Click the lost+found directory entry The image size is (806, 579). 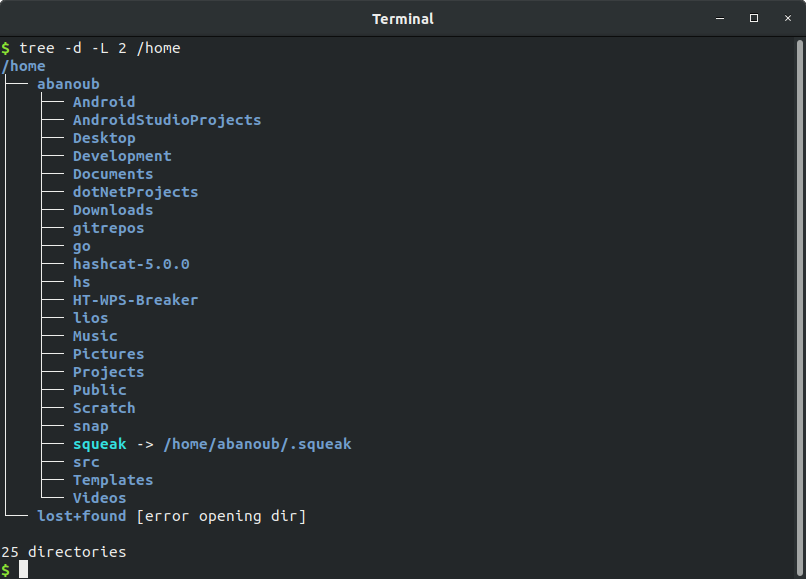click(81, 516)
